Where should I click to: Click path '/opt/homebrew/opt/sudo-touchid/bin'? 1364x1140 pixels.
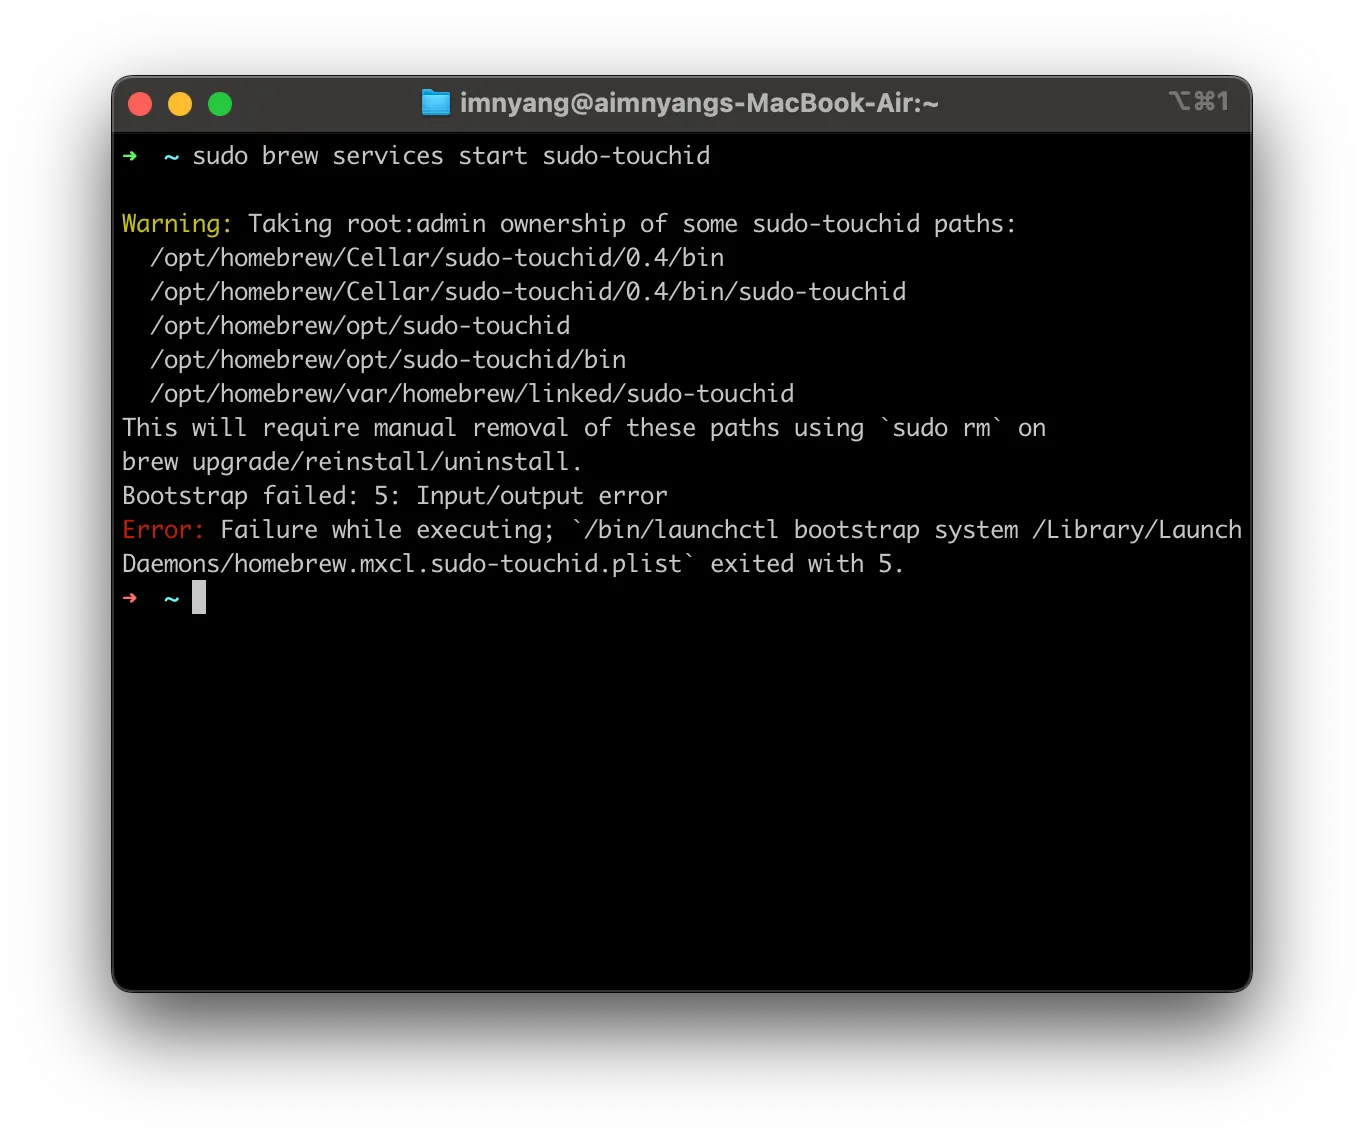388,360
